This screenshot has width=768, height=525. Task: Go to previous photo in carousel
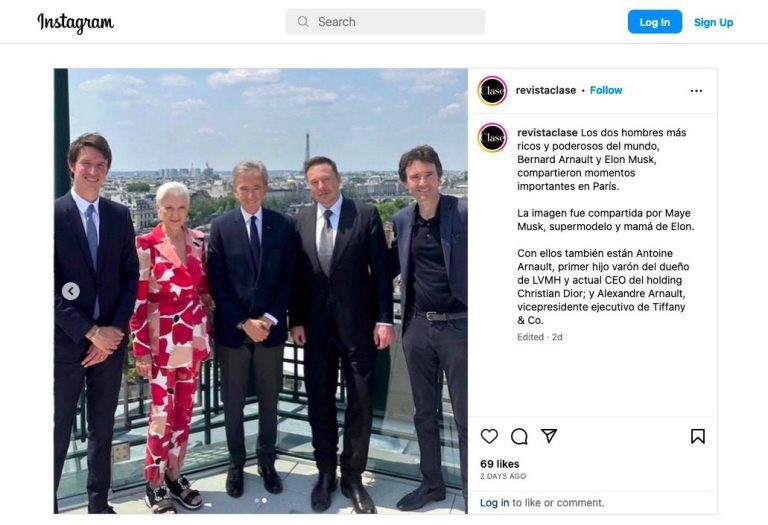pos(71,291)
